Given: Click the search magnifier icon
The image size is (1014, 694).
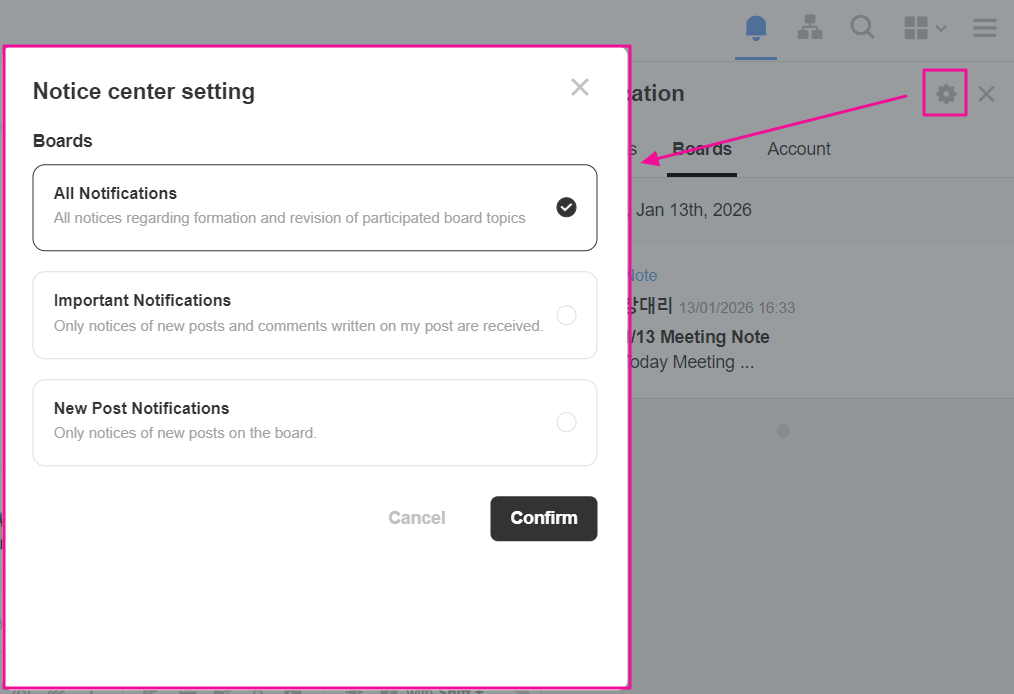Looking at the screenshot, I should (x=862, y=28).
